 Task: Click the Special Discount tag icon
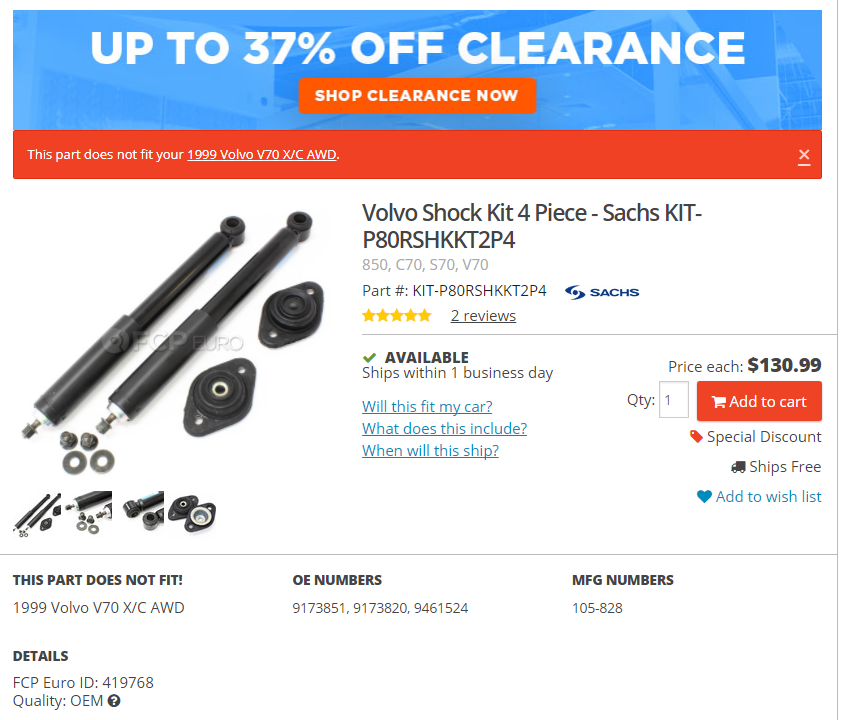click(696, 437)
